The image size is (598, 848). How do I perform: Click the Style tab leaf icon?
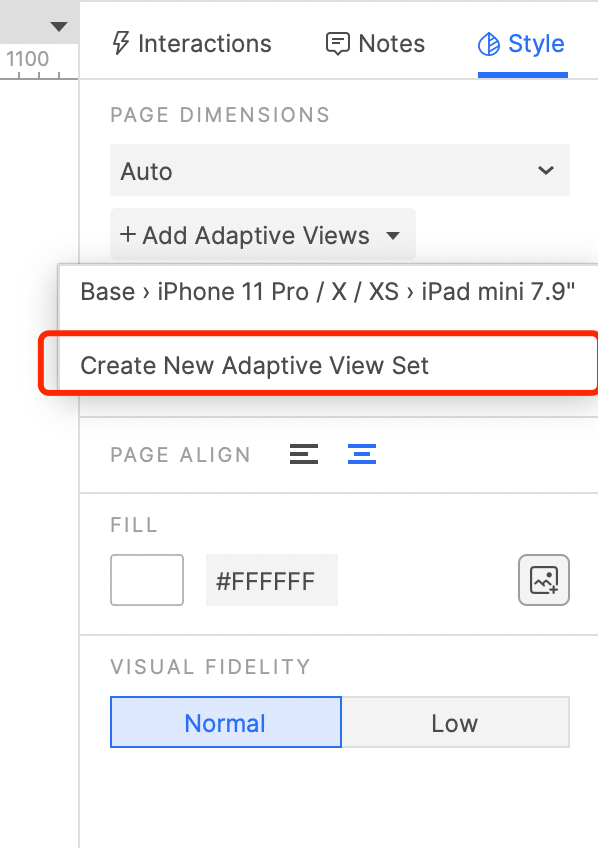point(489,44)
